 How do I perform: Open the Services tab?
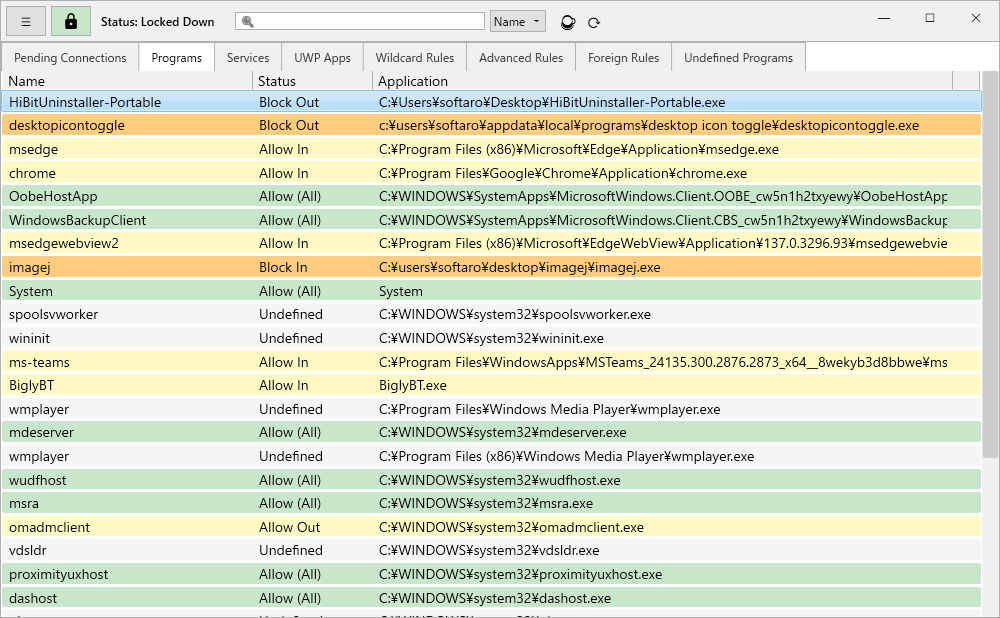248,58
